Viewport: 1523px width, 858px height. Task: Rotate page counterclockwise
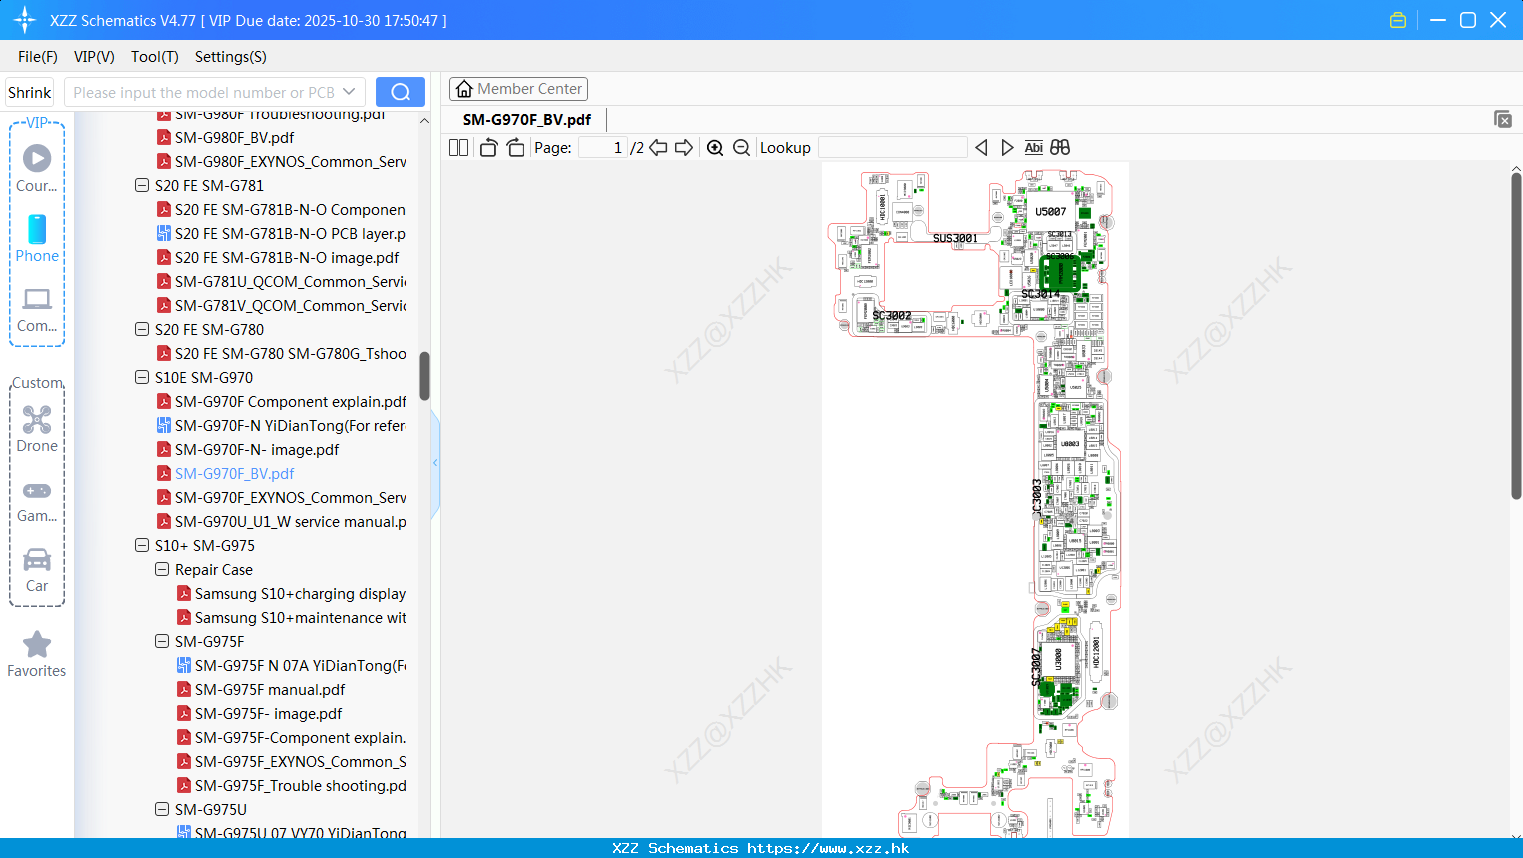[488, 148]
